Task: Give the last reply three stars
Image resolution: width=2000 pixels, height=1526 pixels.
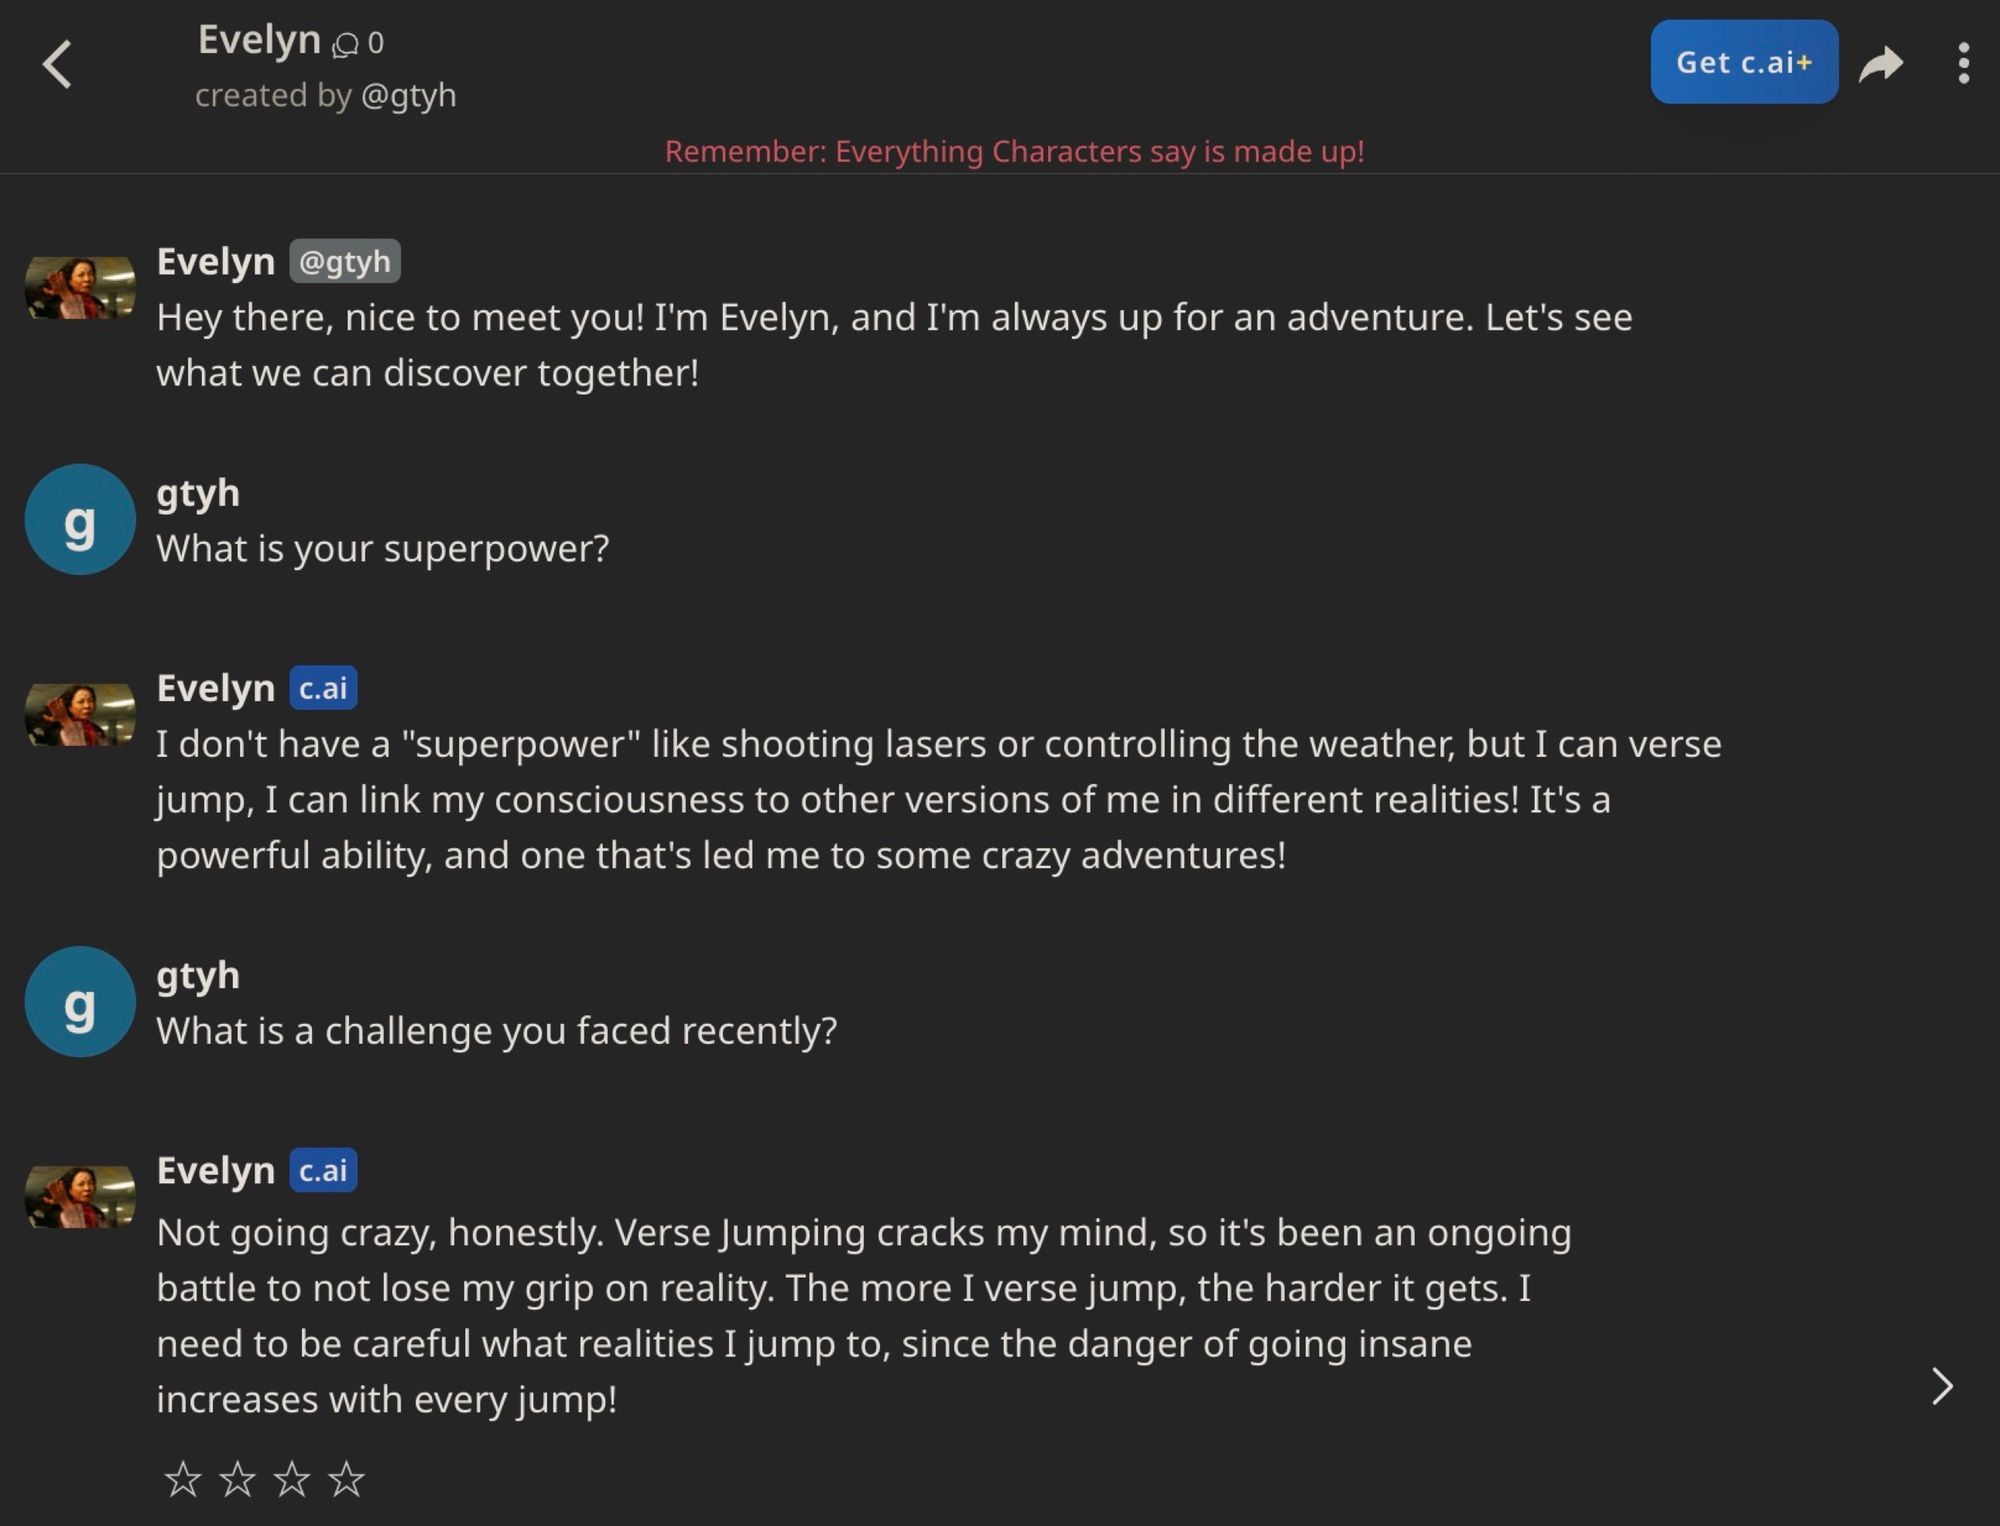Action: point(292,1479)
